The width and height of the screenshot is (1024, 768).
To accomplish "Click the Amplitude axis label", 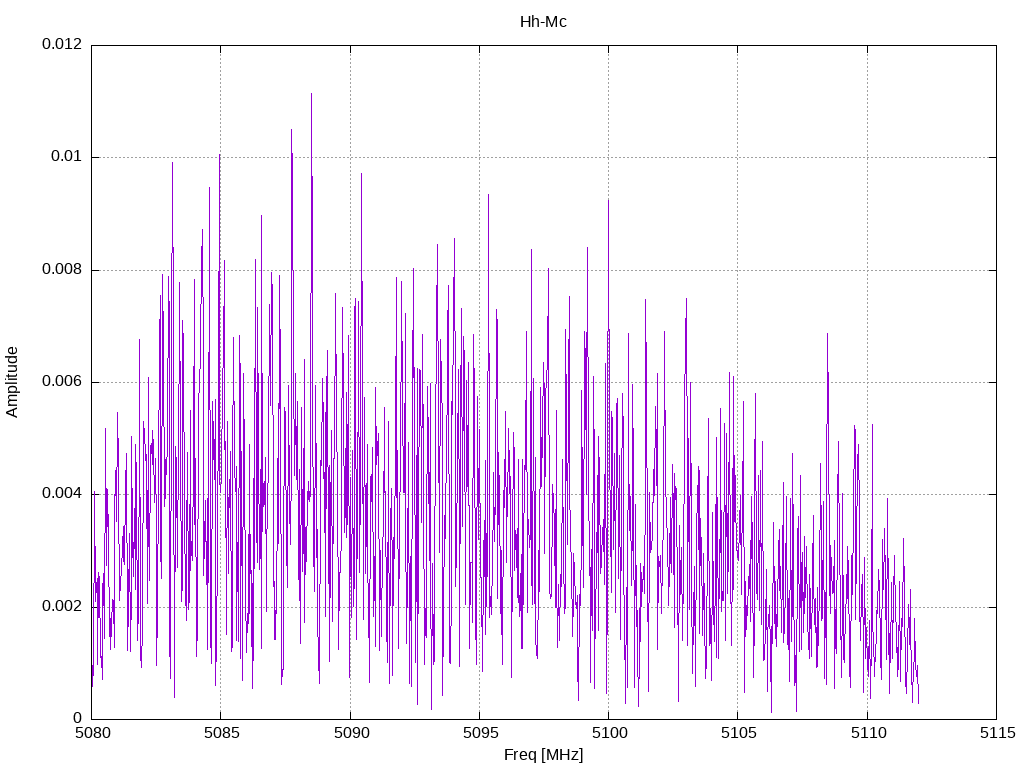I will pyautogui.click(x=12, y=382).
